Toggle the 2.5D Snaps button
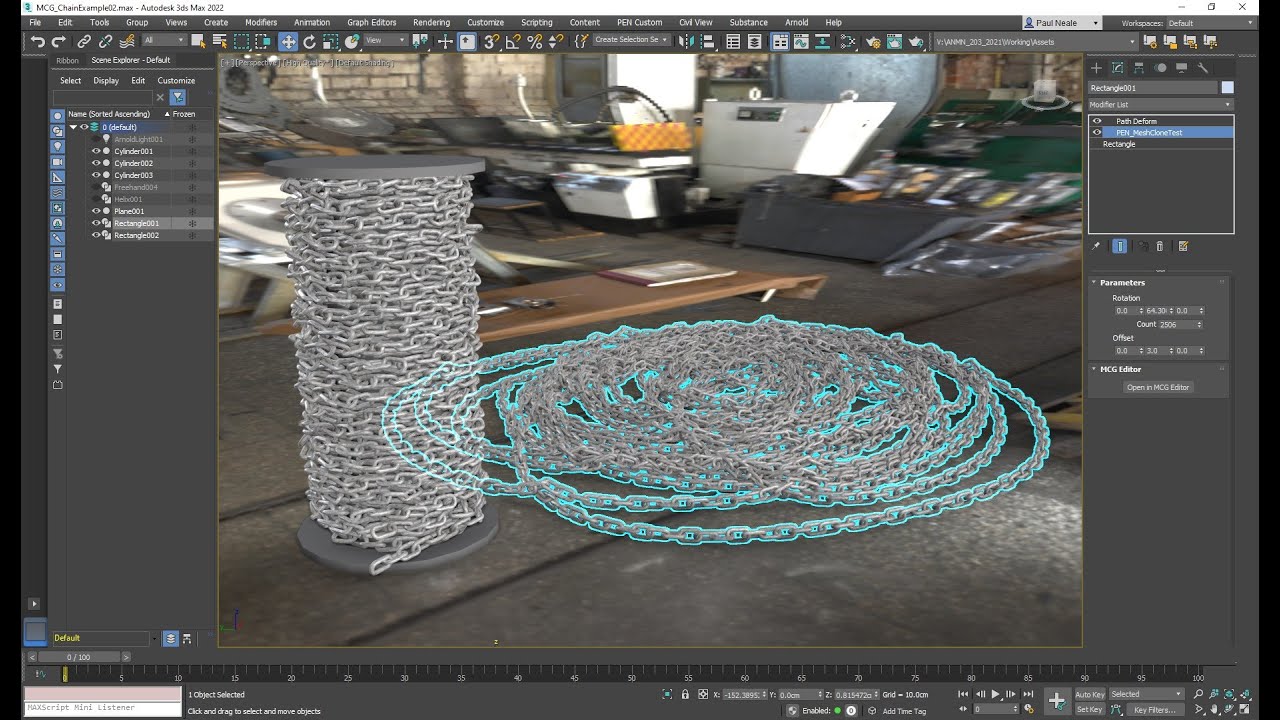The width and height of the screenshot is (1280, 720). [492, 41]
